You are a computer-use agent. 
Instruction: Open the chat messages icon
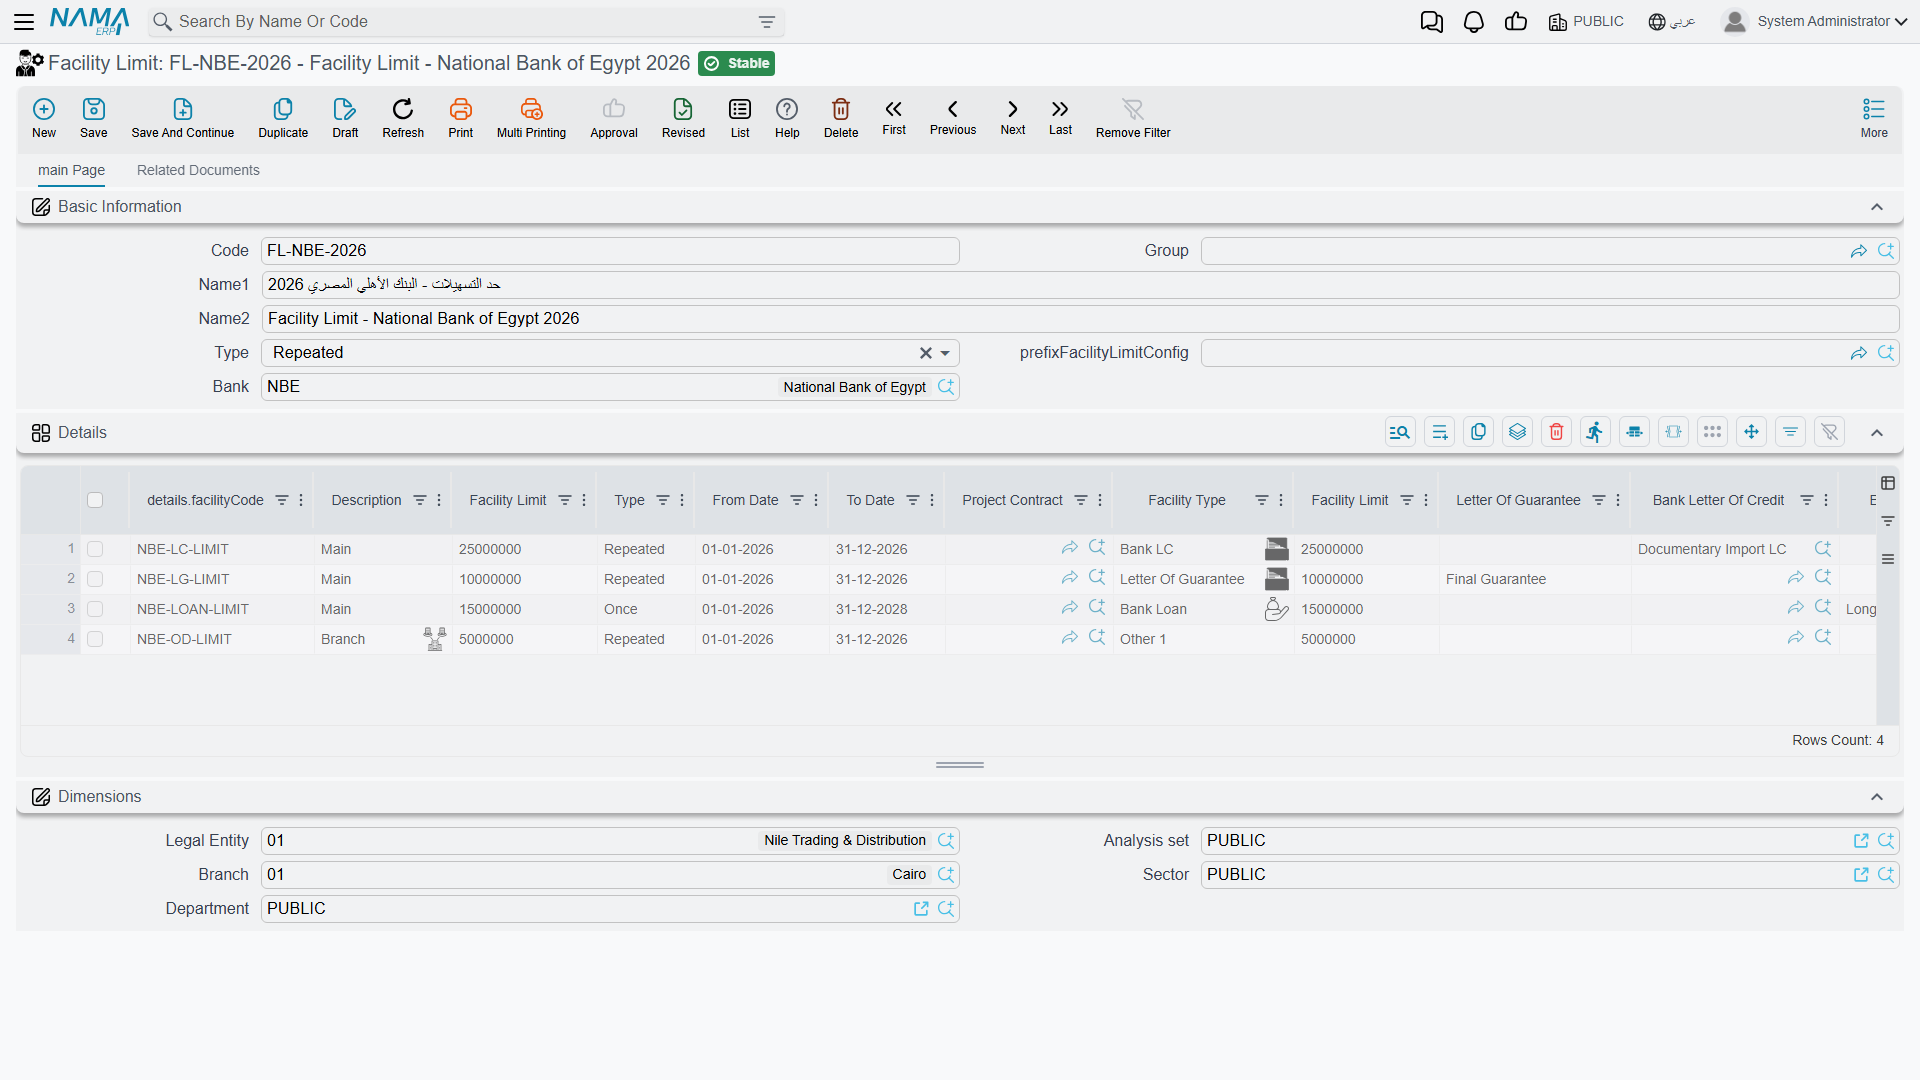1432,22
